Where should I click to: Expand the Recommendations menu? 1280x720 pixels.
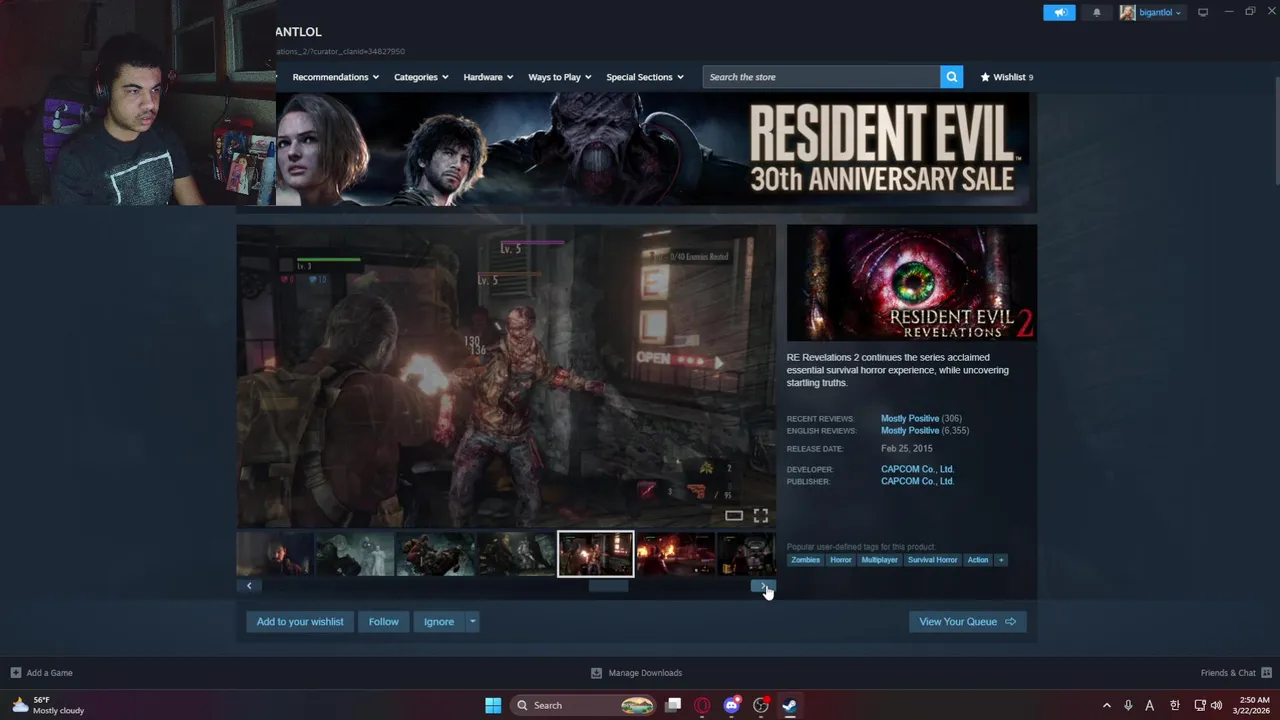click(335, 77)
